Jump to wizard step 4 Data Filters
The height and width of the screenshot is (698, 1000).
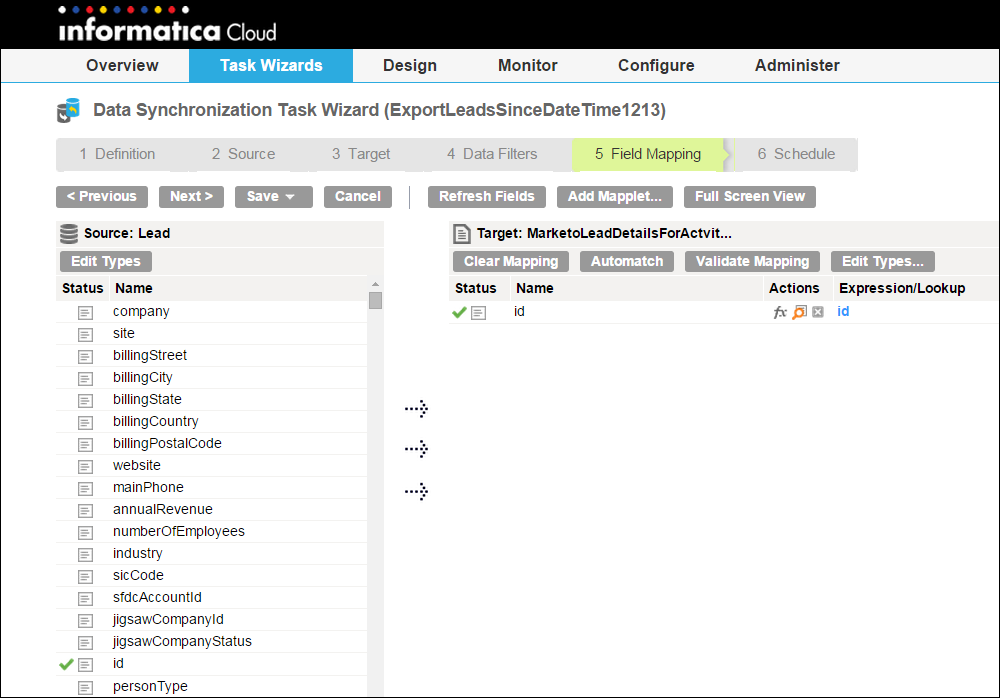pyautogui.click(x=492, y=154)
